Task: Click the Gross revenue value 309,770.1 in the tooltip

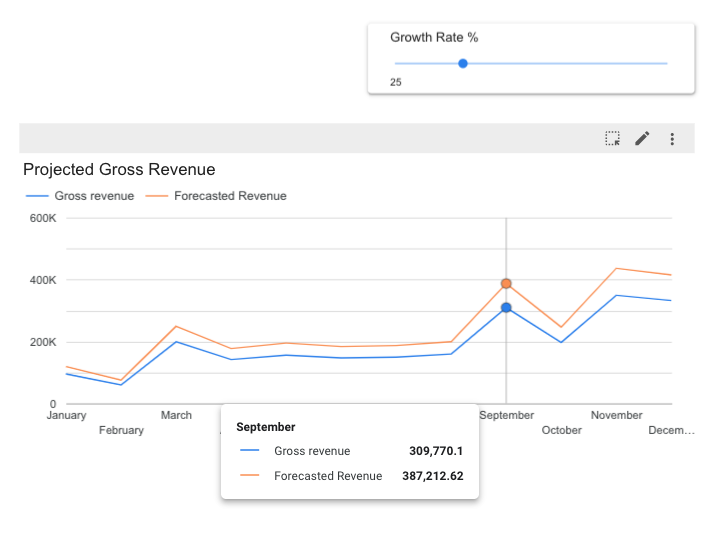Action: pyautogui.click(x=436, y=451)
